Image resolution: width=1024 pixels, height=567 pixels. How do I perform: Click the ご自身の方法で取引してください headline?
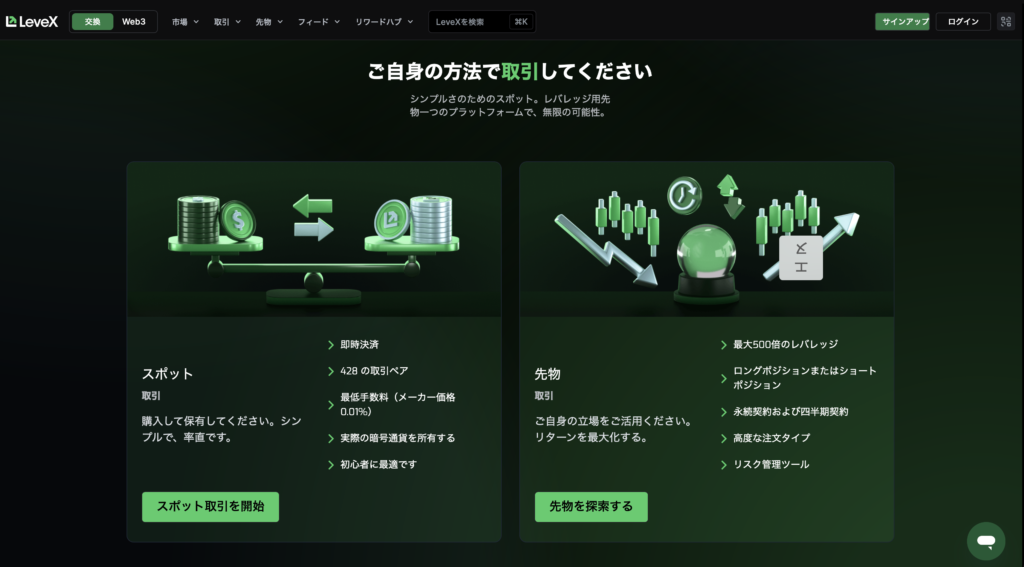click(x=510, y=71)
